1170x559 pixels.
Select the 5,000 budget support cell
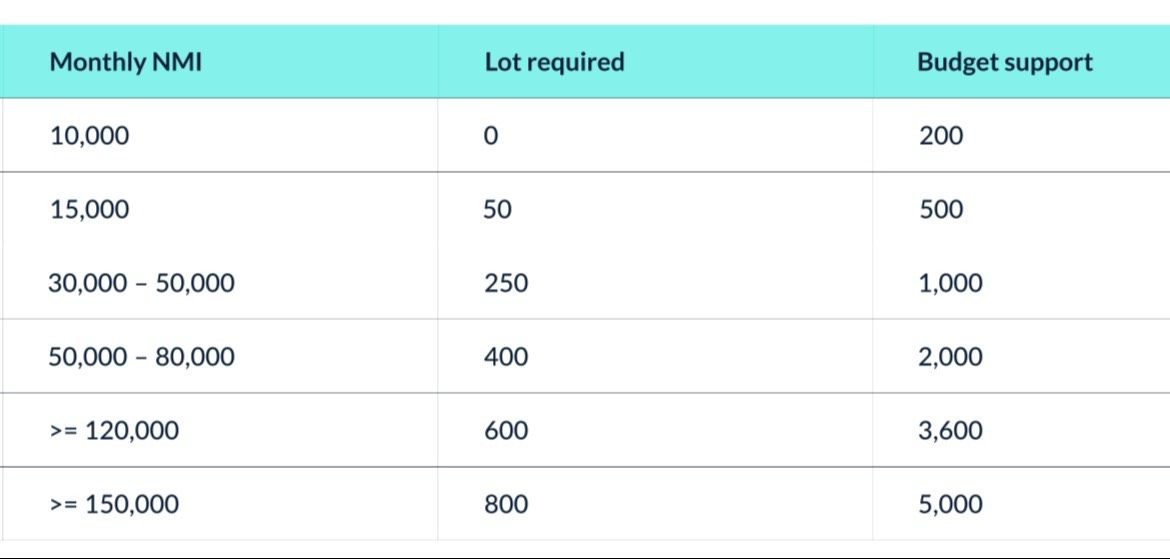[950, 504]
